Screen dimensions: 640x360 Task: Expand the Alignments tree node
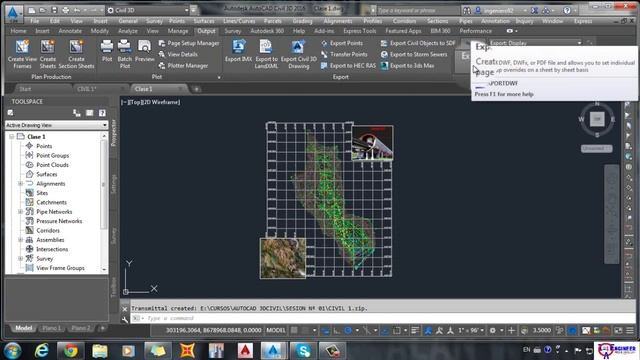tap(20, 184)
